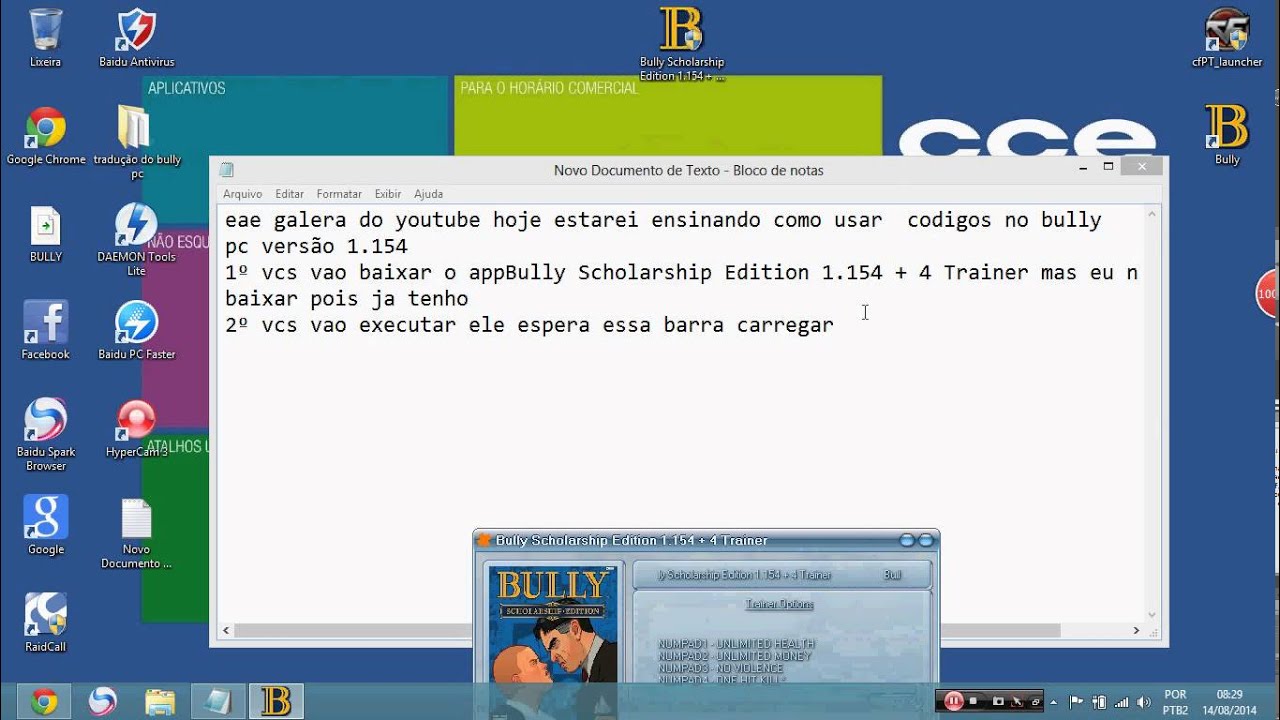Viewport: 1280px width, 720px height.
Task: Open the volume speaker tray icon
Action: (1143, 701)
